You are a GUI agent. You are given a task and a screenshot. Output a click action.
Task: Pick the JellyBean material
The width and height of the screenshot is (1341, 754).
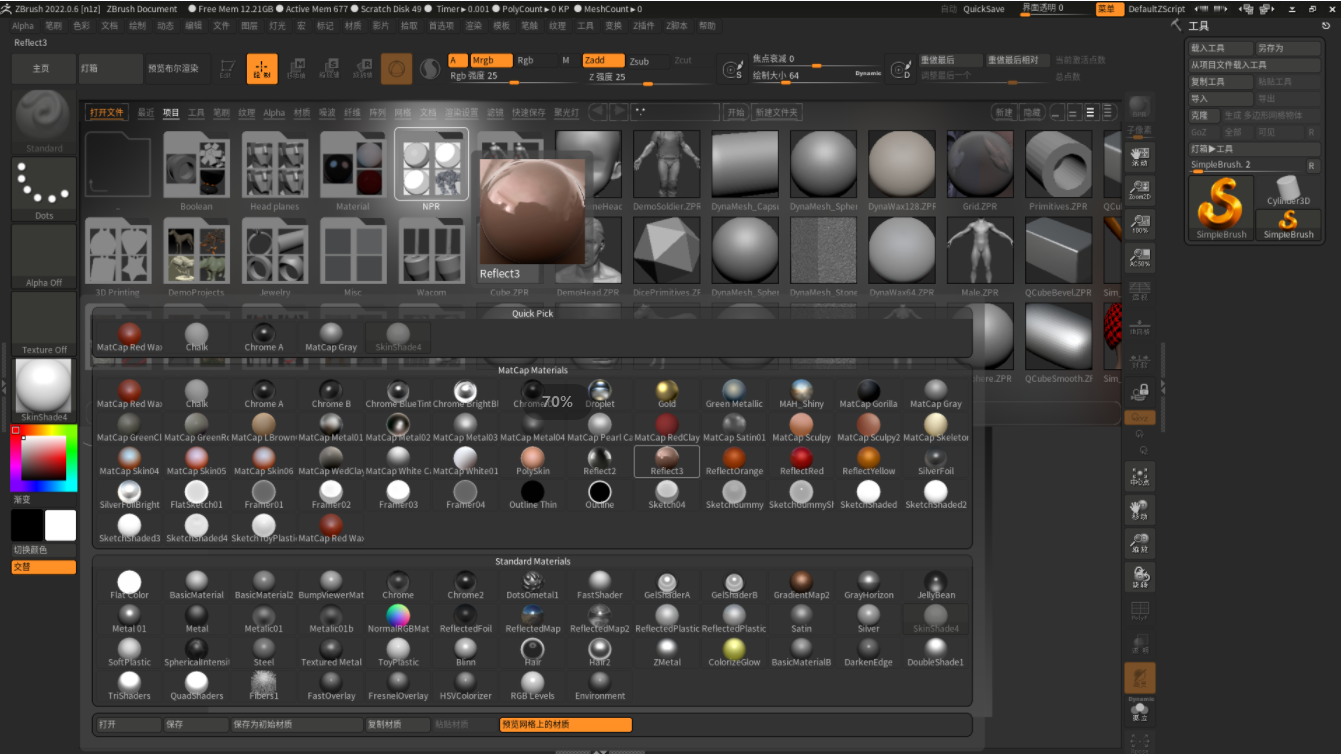[935, 585]
